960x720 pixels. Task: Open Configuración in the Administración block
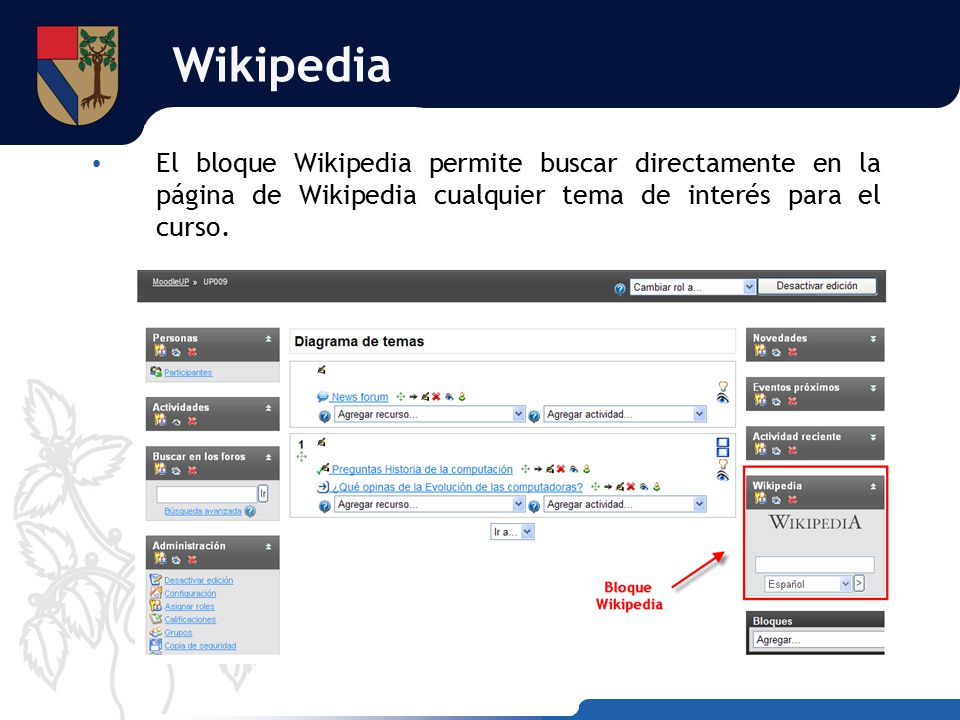pos(190,593)
